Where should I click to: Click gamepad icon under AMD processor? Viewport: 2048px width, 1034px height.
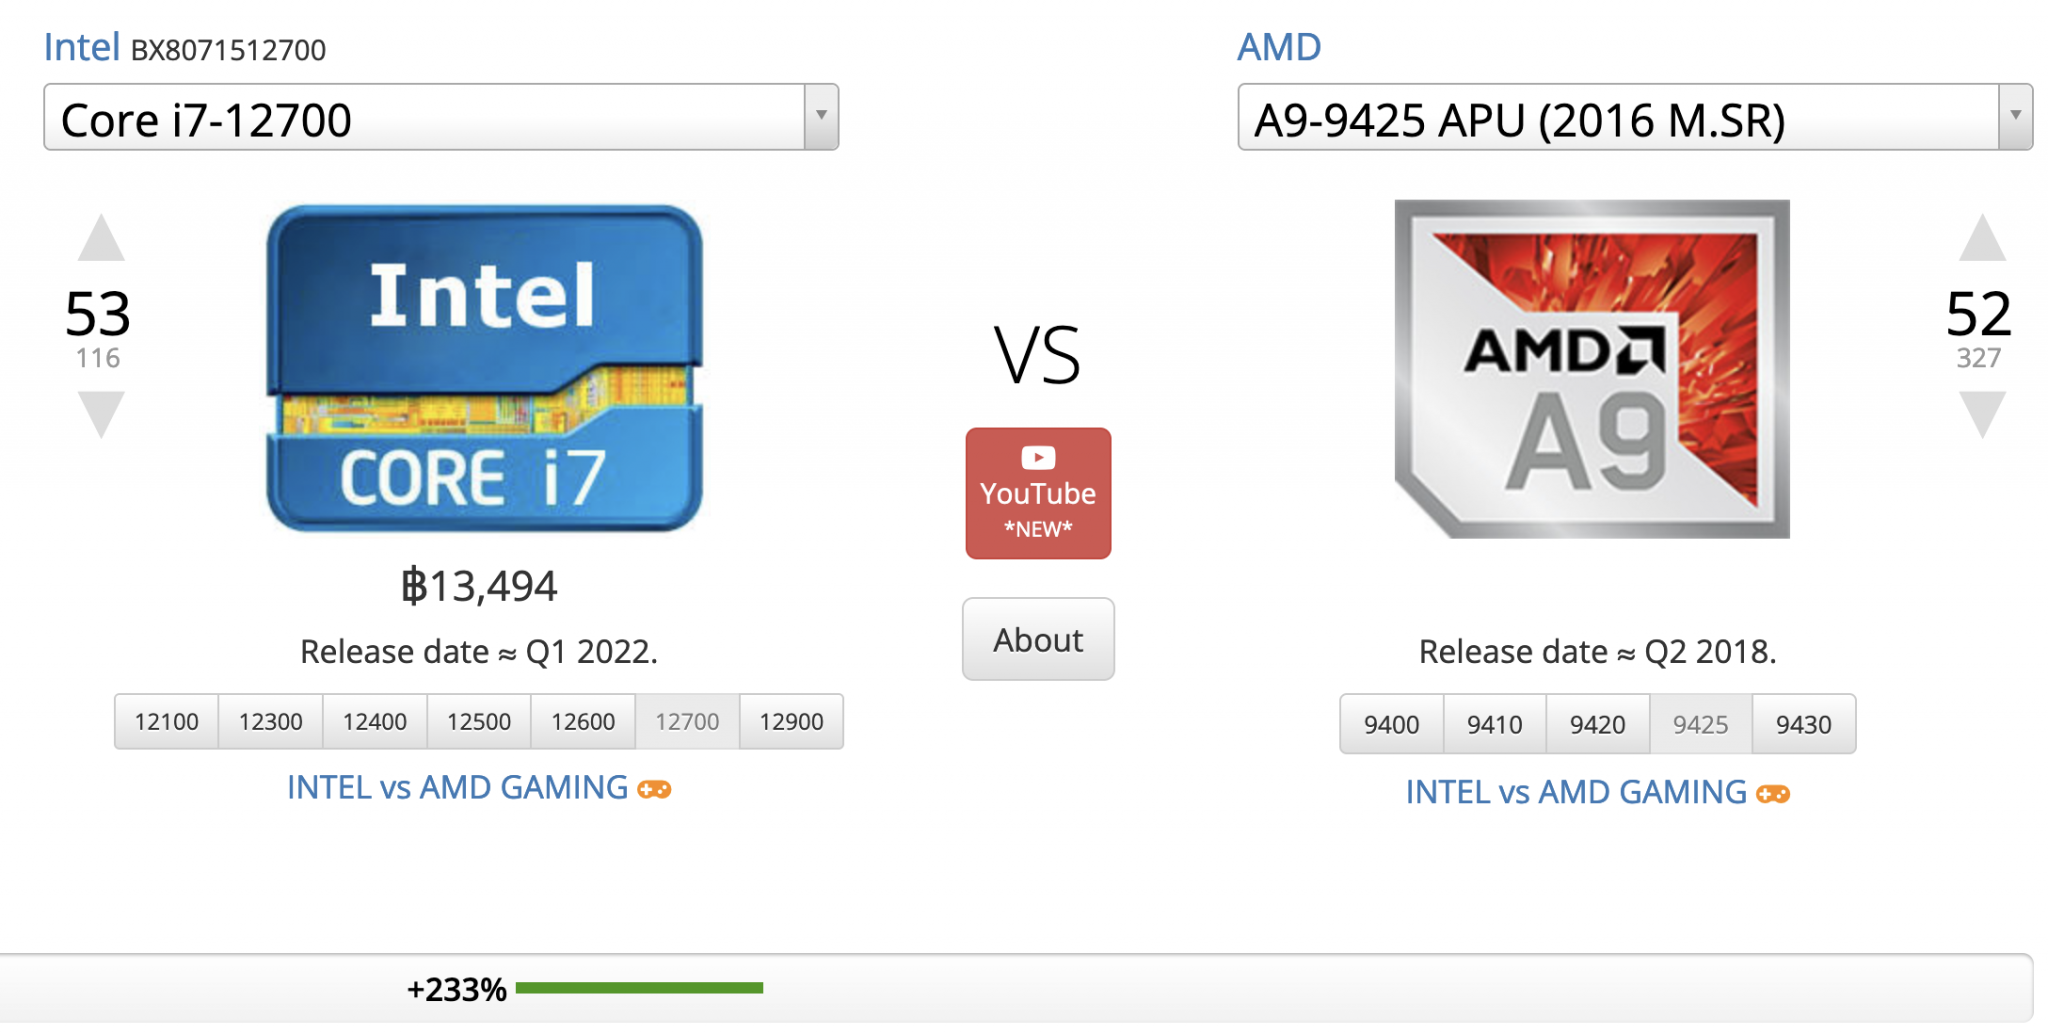click(1773, 794)
